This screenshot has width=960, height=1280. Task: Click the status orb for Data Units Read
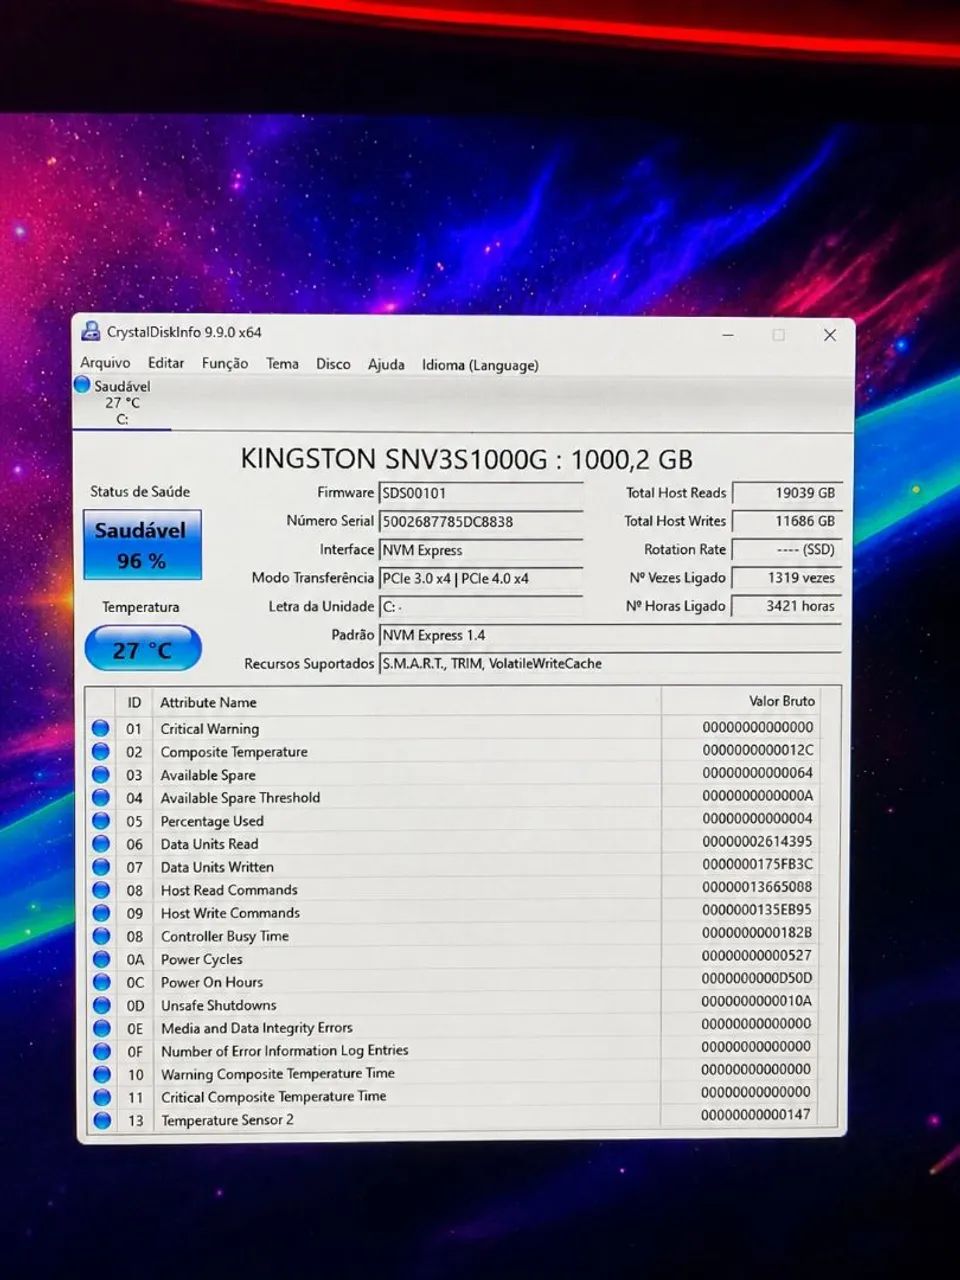(x=101, y=843)
